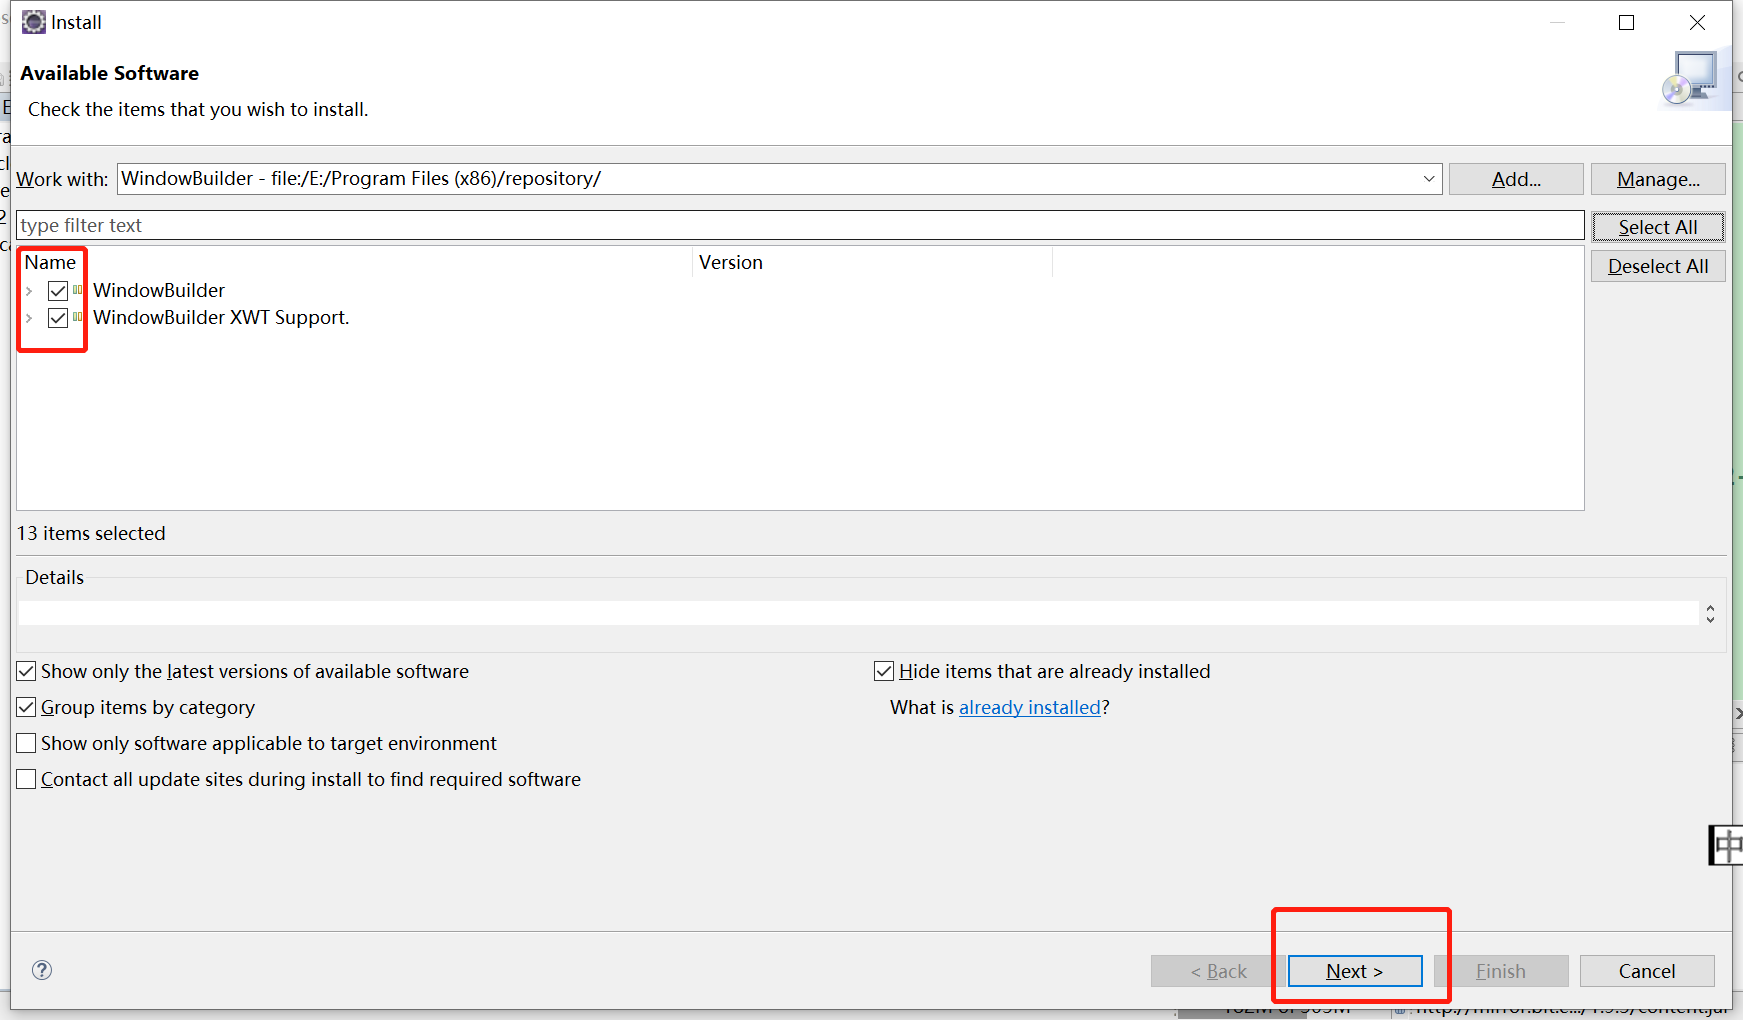Toggle Group items by category checkbox
Image resolution: width=1743 pixels, height=1020 pixels.
pyautogui.click(x=27, y=707)
